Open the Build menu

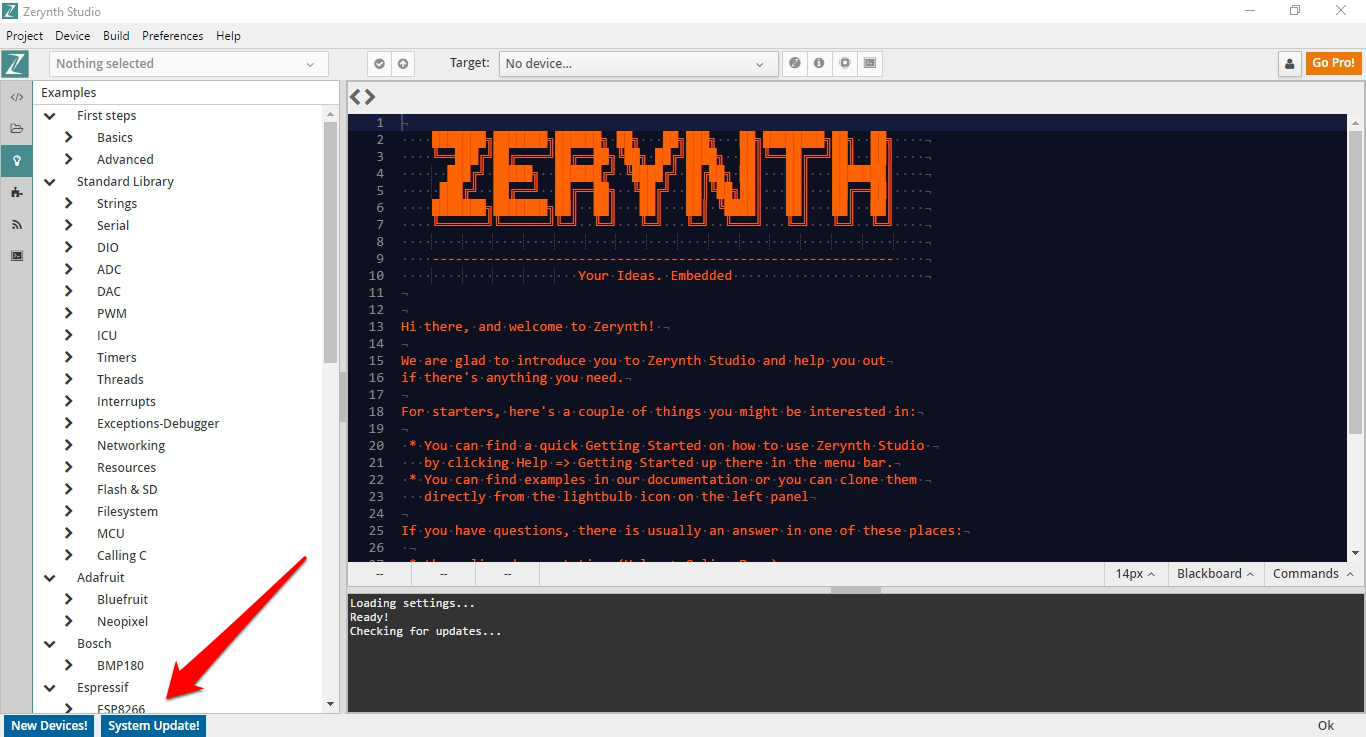click(x=116, y=36)
